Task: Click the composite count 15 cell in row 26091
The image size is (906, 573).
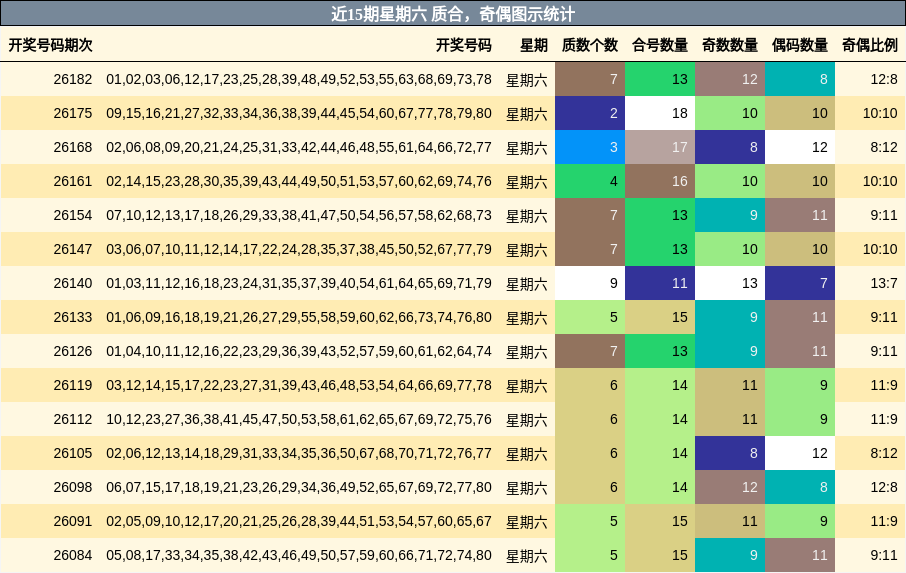Action: click(660, 522)
